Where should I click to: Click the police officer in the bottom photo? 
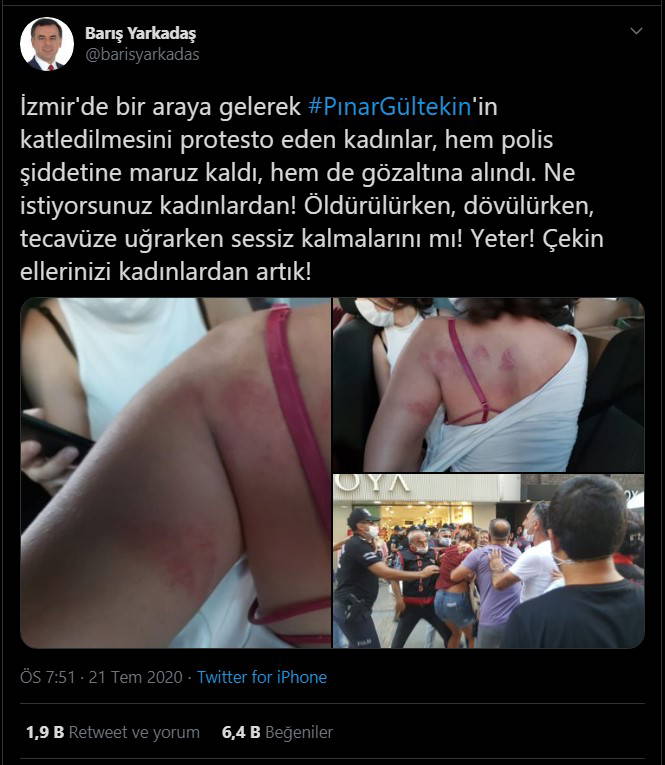click(x=360, y=578)
